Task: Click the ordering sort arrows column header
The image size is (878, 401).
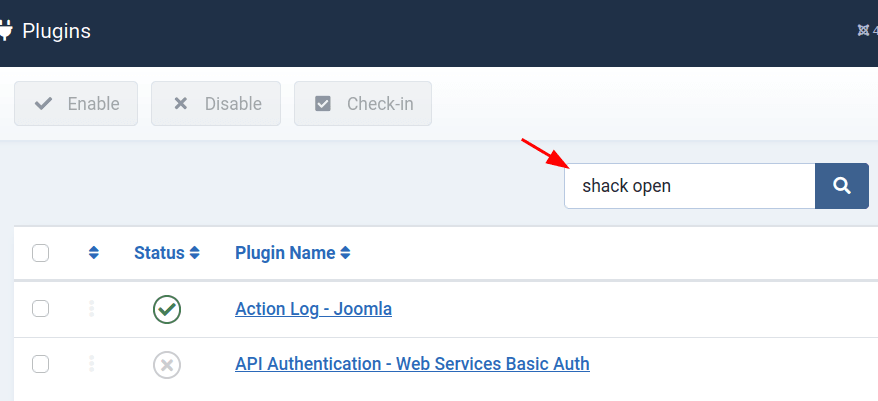Action: tap(94, 253)
